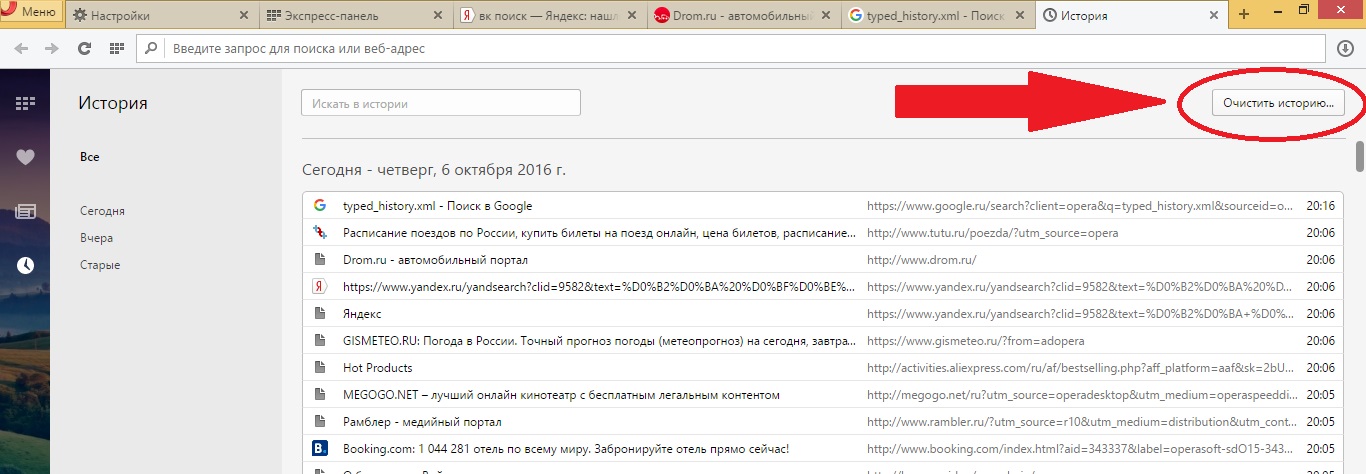Click the page icon beside MEGOGO.NET entry

320,395
